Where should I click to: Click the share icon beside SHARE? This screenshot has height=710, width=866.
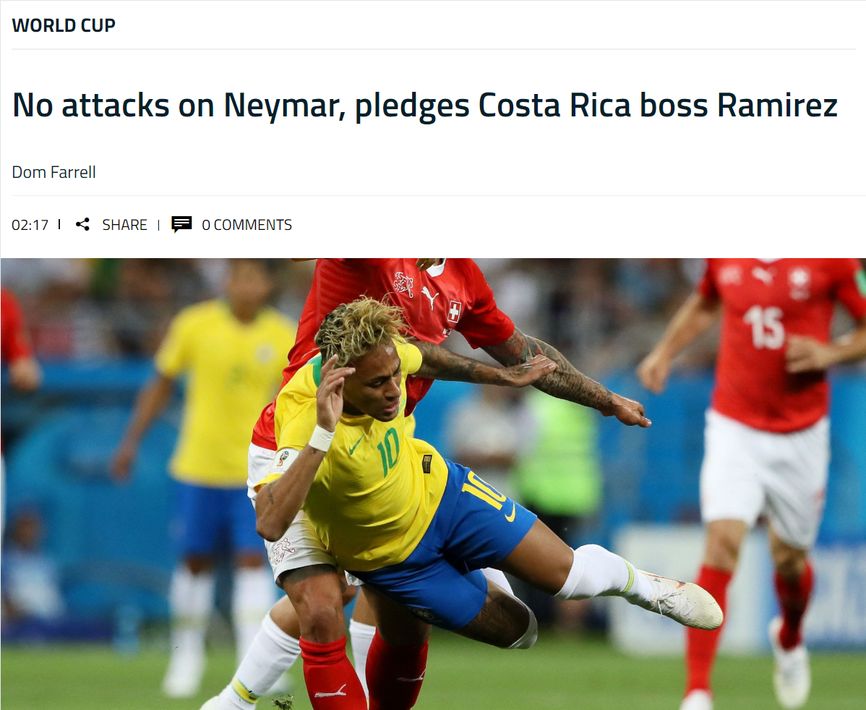click(x=82, y=224)
